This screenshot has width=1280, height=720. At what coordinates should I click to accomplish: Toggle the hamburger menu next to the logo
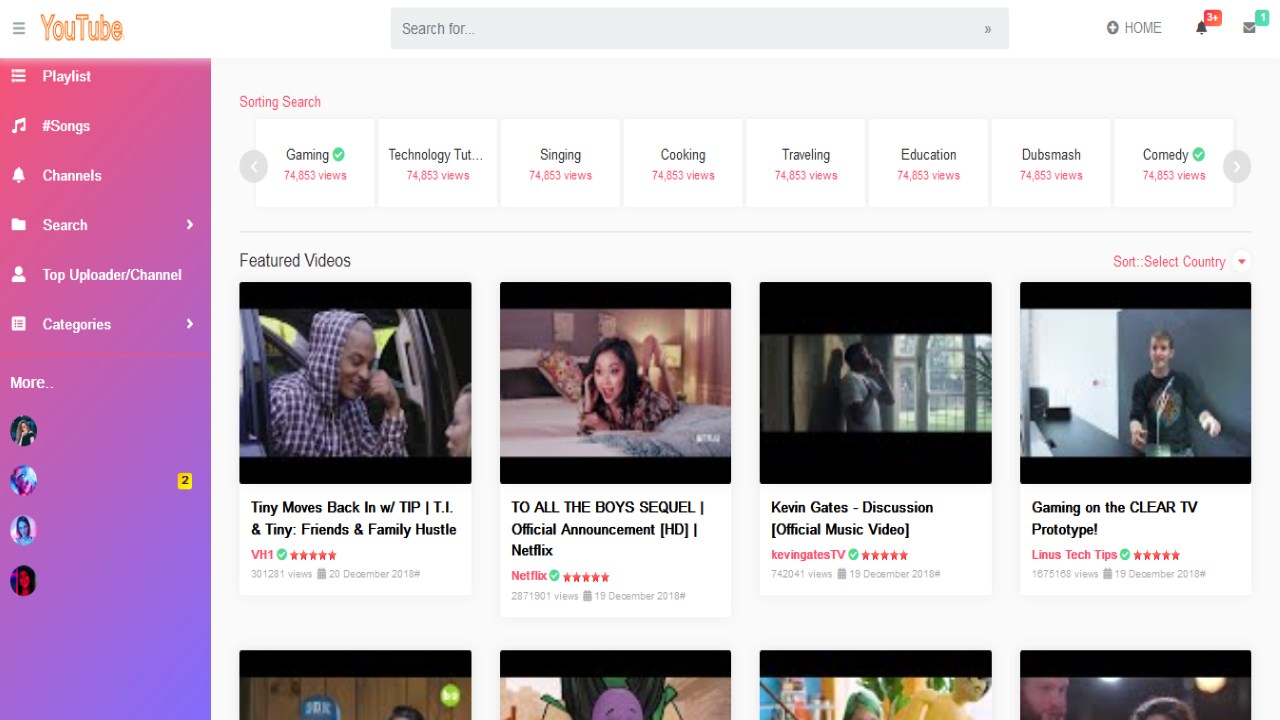click(19, 29)
